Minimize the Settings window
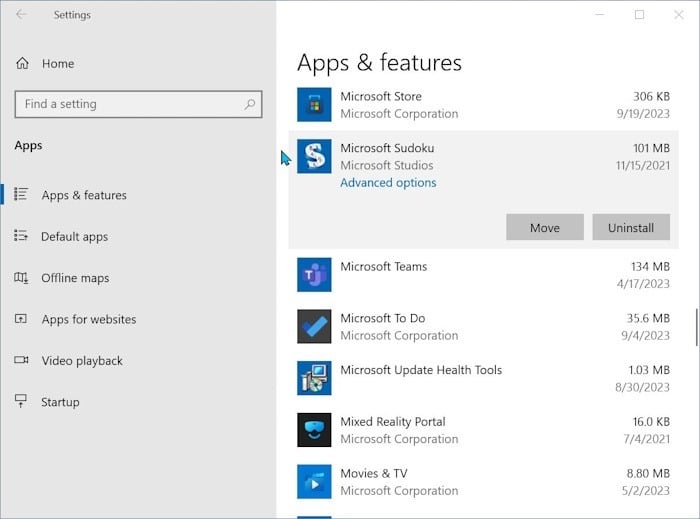 pos(600,15)
